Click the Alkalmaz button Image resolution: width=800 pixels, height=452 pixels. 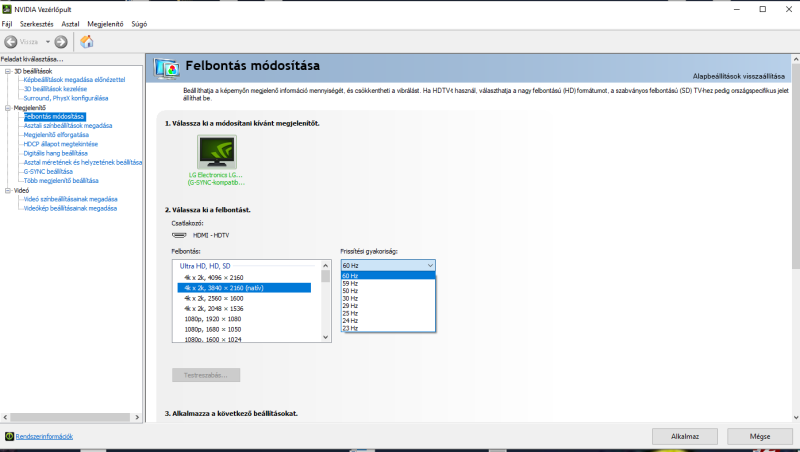685,437
